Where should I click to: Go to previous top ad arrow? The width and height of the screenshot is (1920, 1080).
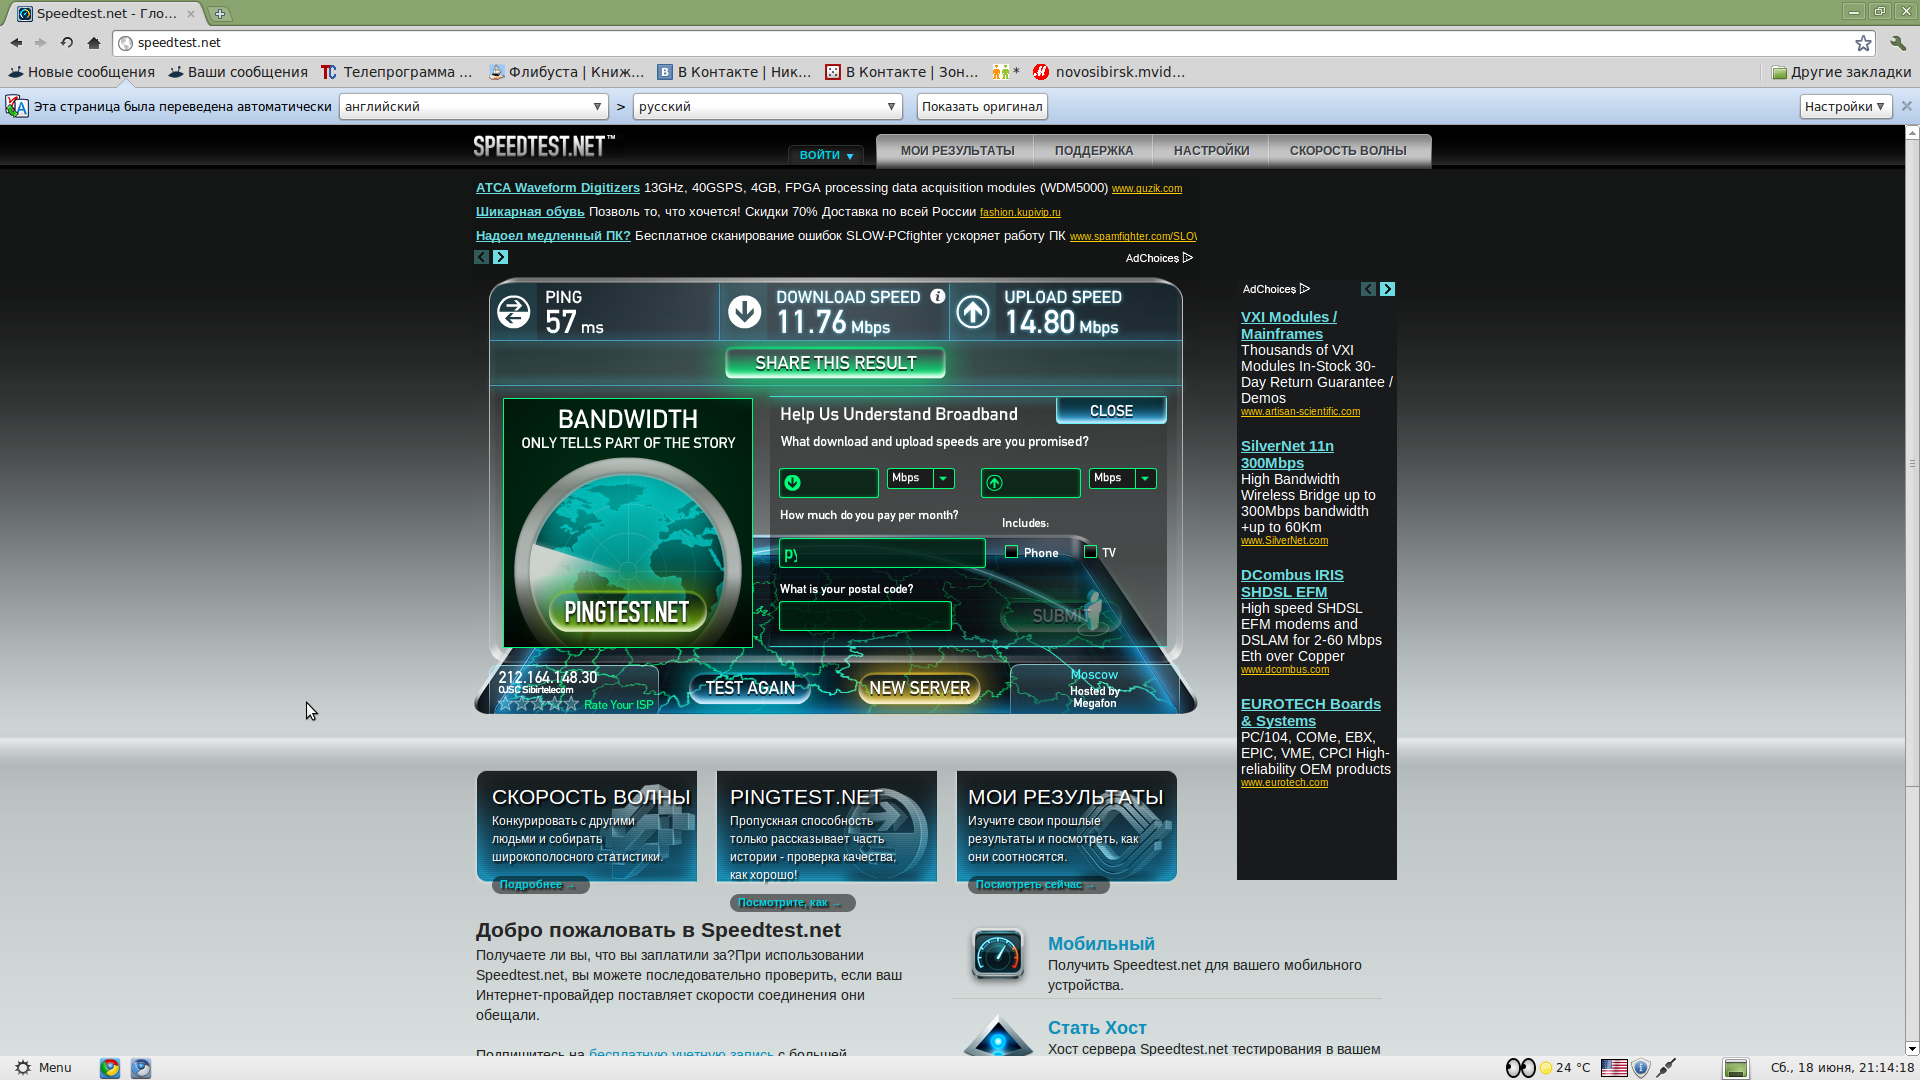[481, 257]
